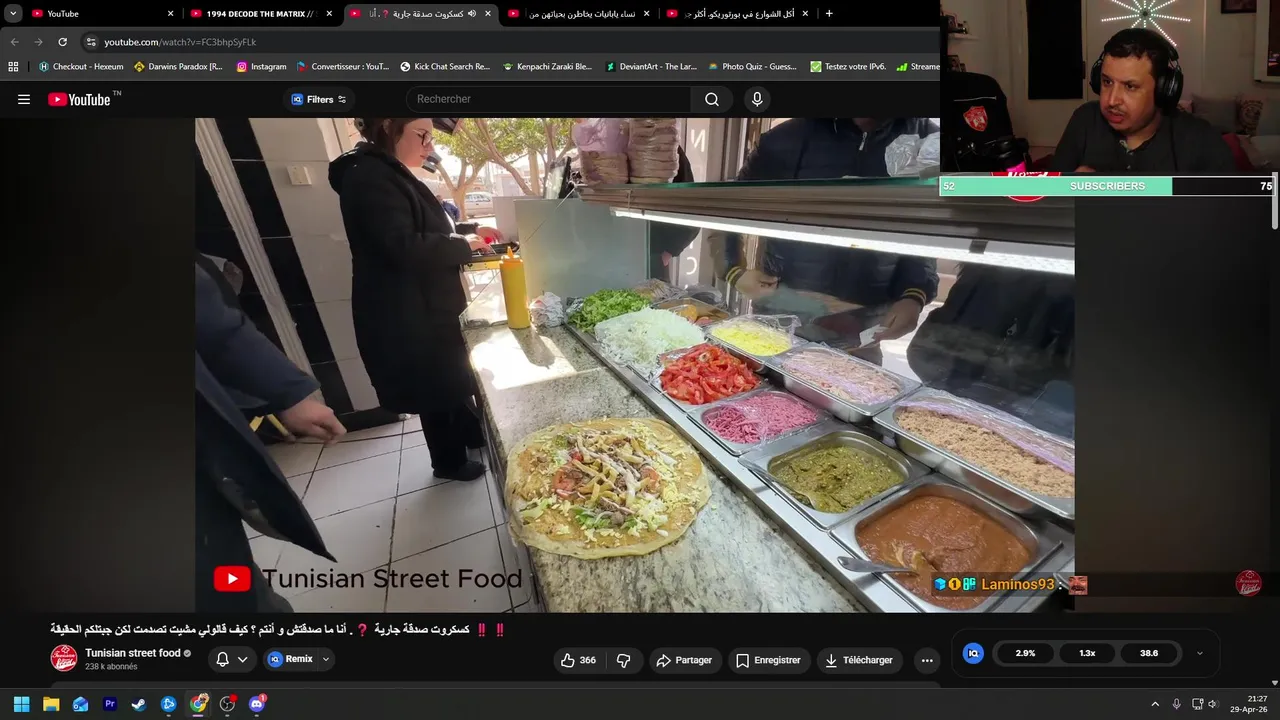
Task: Open Kick Chat Search bookmark
Action: 445,67
